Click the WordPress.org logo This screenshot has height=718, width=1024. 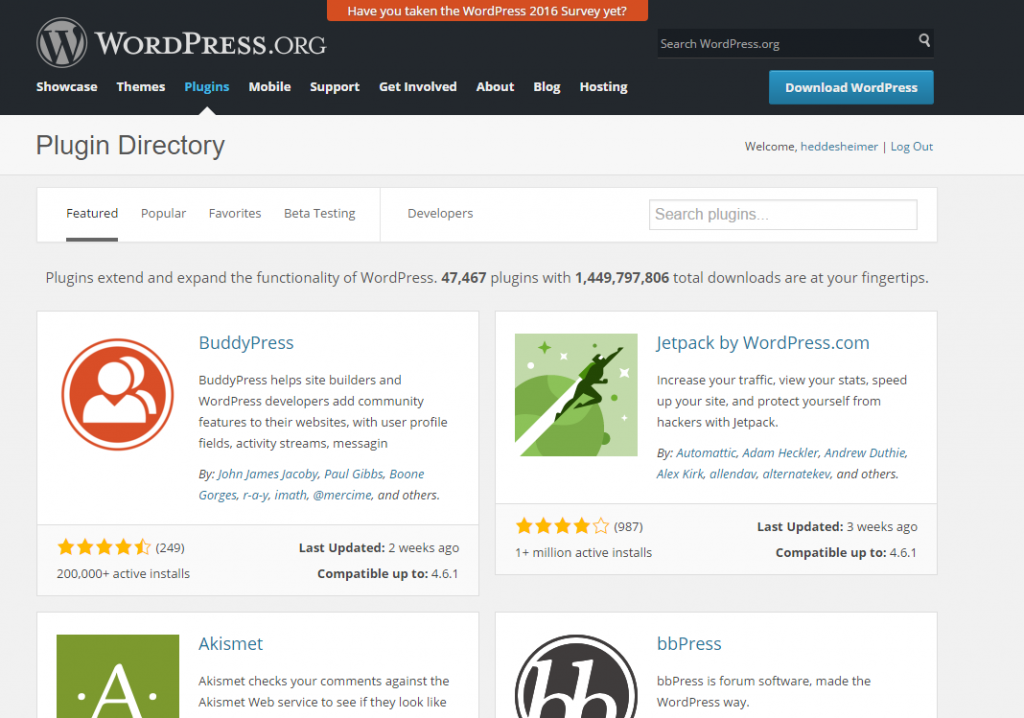click(x=182, y=43)
